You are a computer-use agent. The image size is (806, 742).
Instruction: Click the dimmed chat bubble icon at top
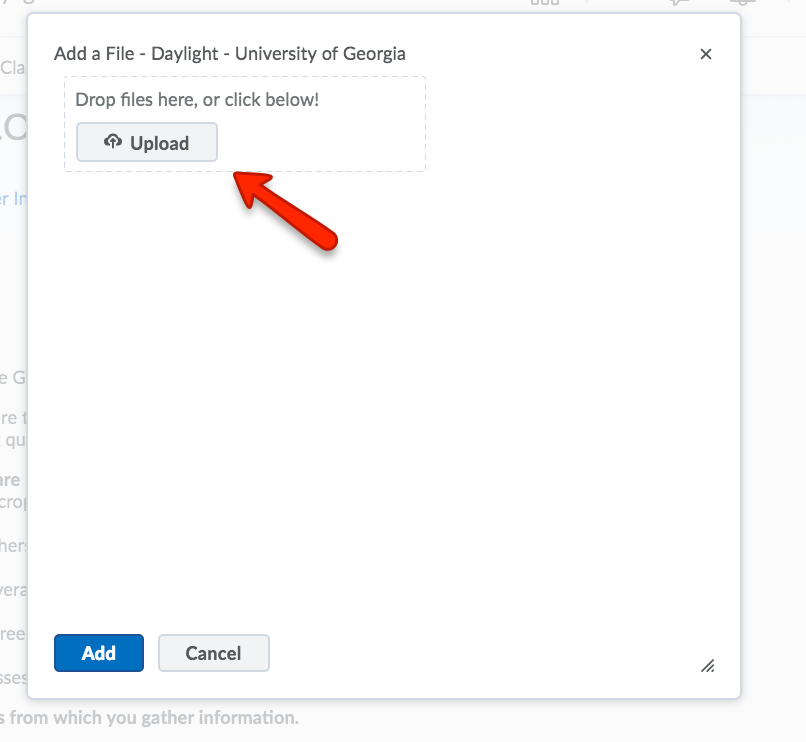(x=680, y=4)
